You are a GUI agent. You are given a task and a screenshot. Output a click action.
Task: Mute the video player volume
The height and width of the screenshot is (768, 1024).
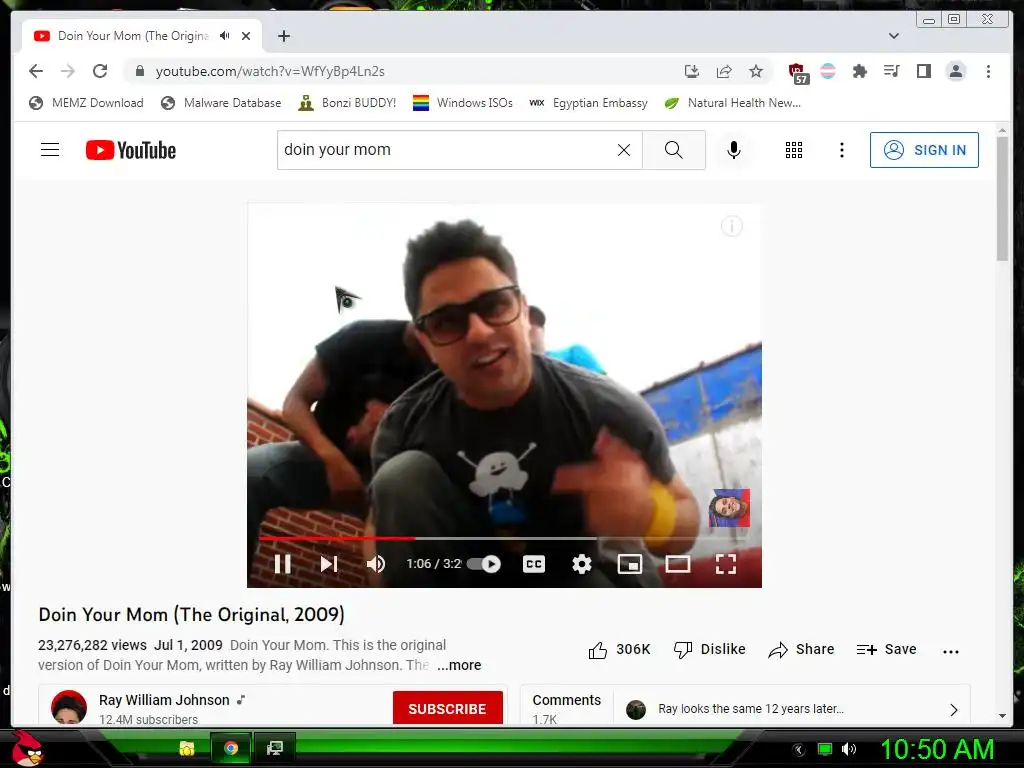pyautogui.click(x=376, y=564)
